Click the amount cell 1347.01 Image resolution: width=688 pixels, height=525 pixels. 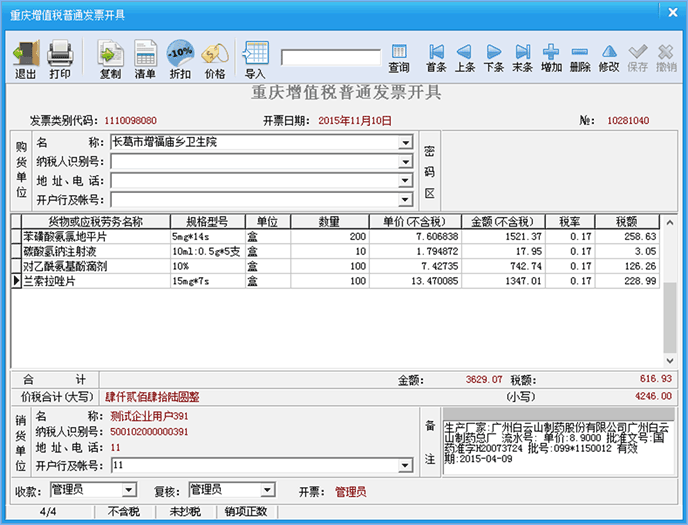(503, 281)
